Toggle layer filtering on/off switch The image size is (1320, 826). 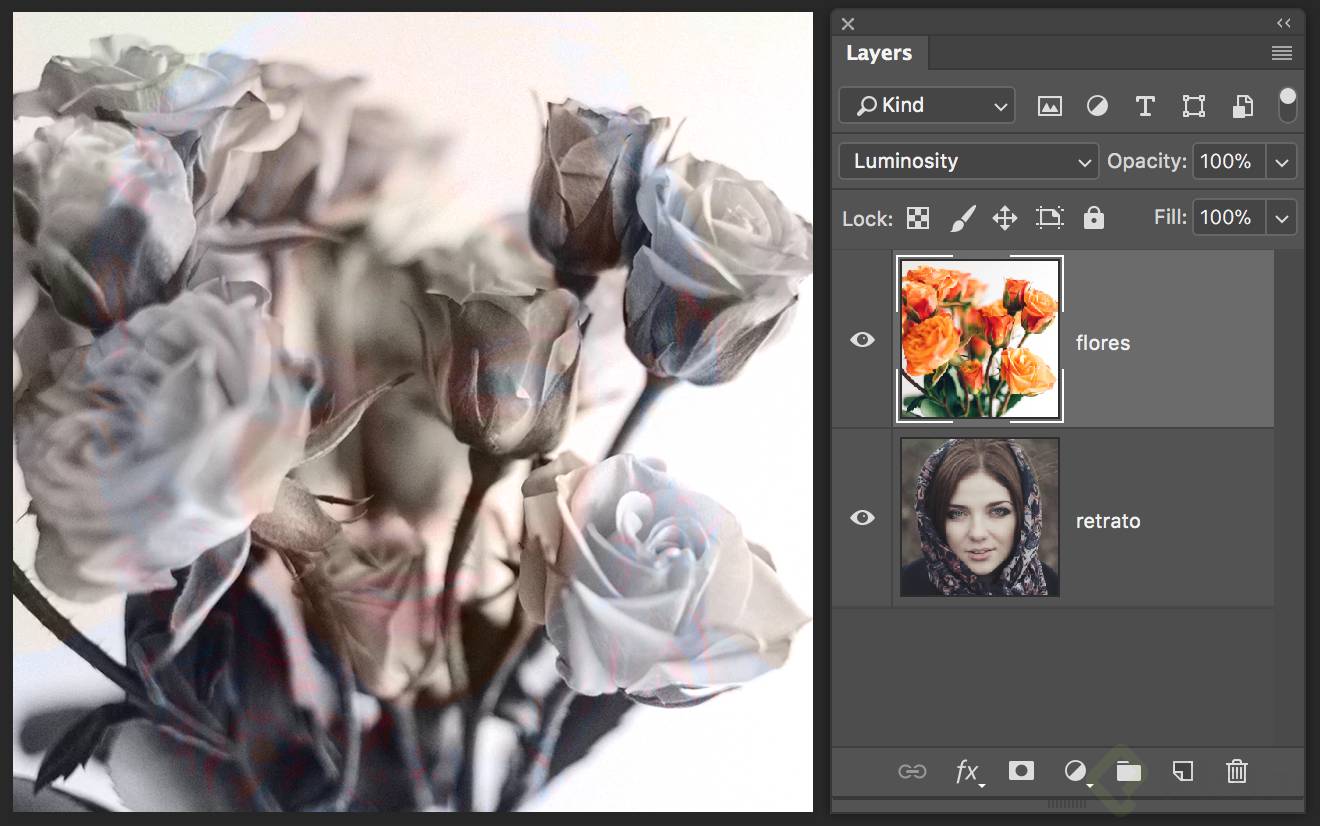pyautogui.click(x=1288, y=105)
